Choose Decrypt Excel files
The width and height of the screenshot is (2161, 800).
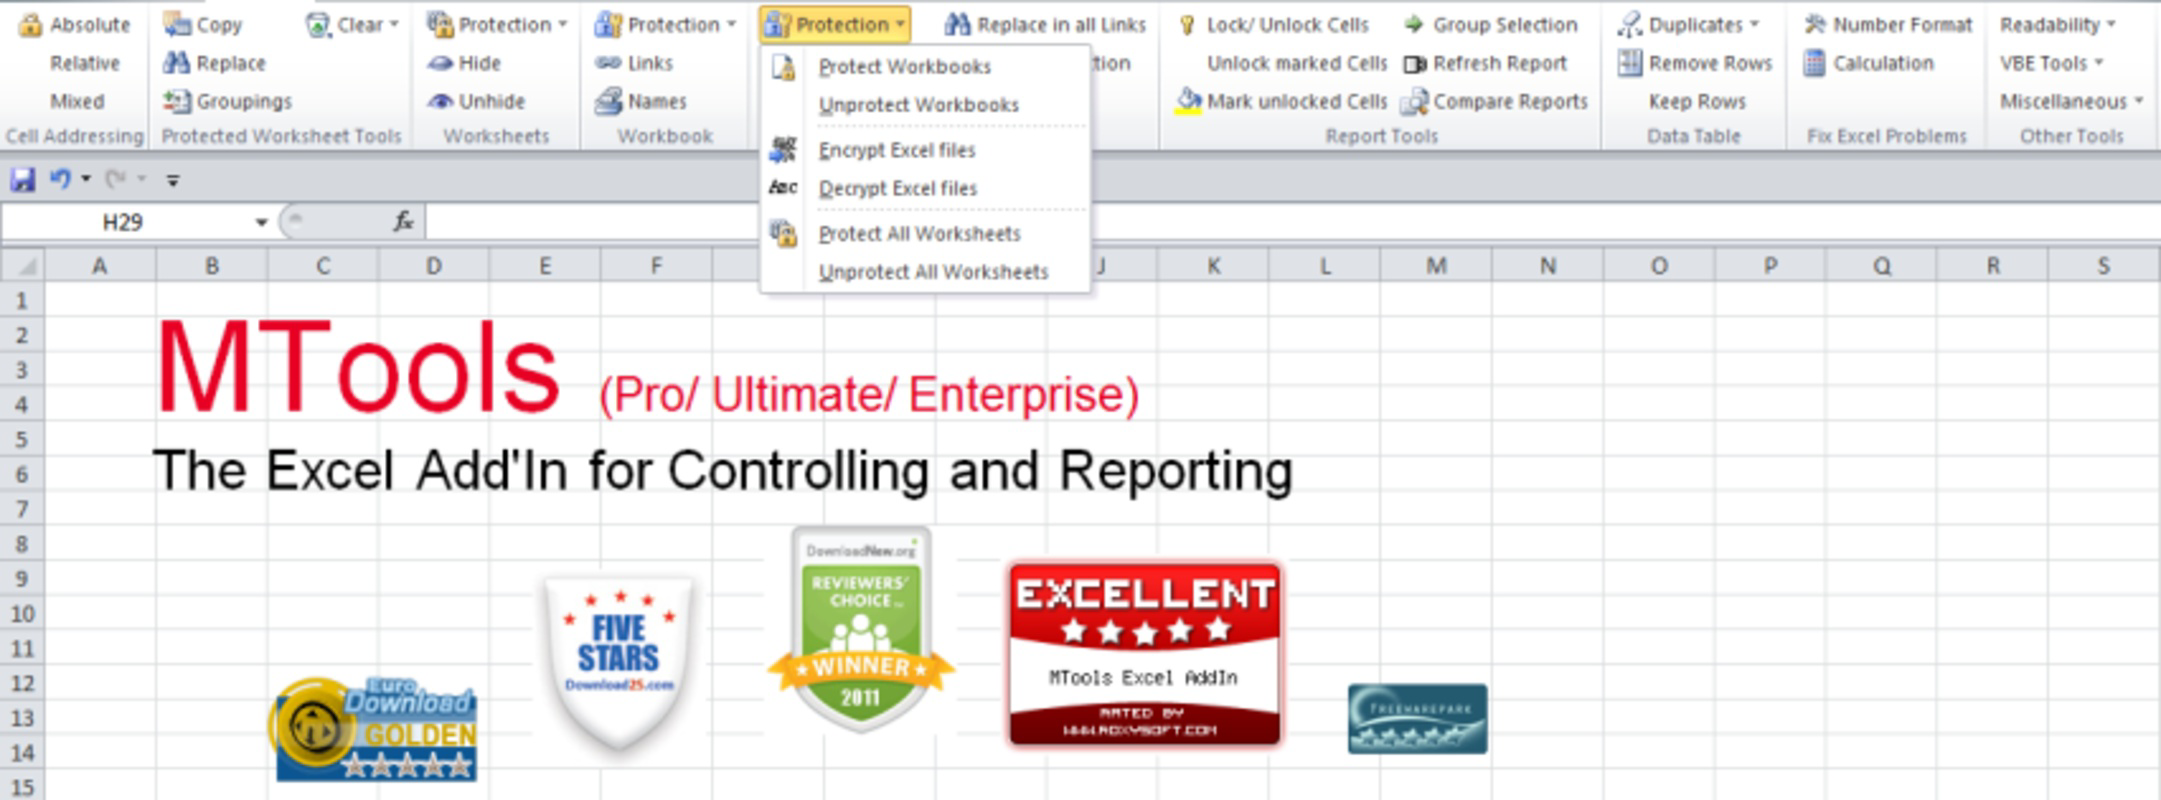897,188
